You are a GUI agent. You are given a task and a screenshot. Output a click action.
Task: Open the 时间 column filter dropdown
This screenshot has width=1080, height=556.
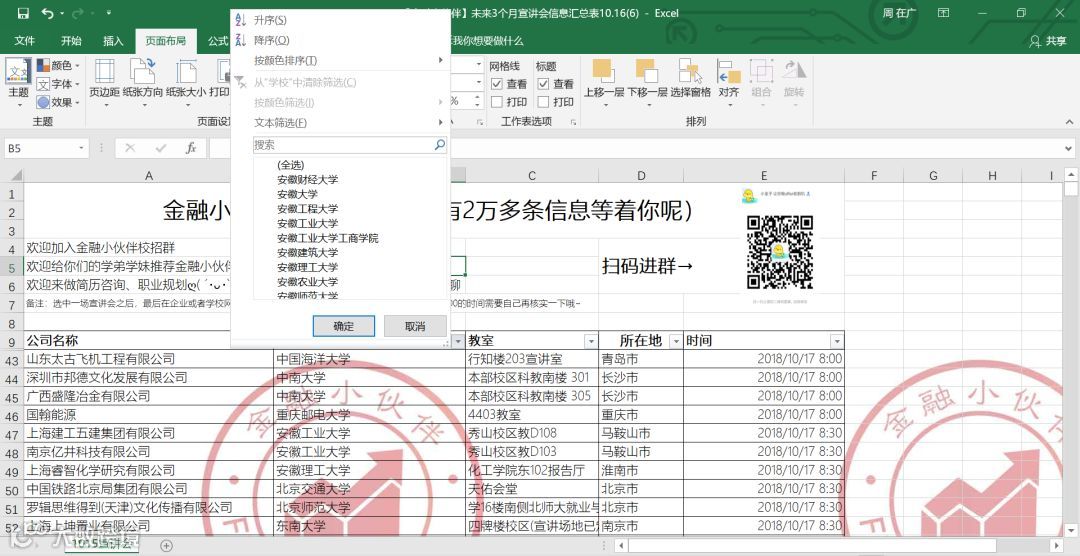pyautogui.click(x=836, y=341)
